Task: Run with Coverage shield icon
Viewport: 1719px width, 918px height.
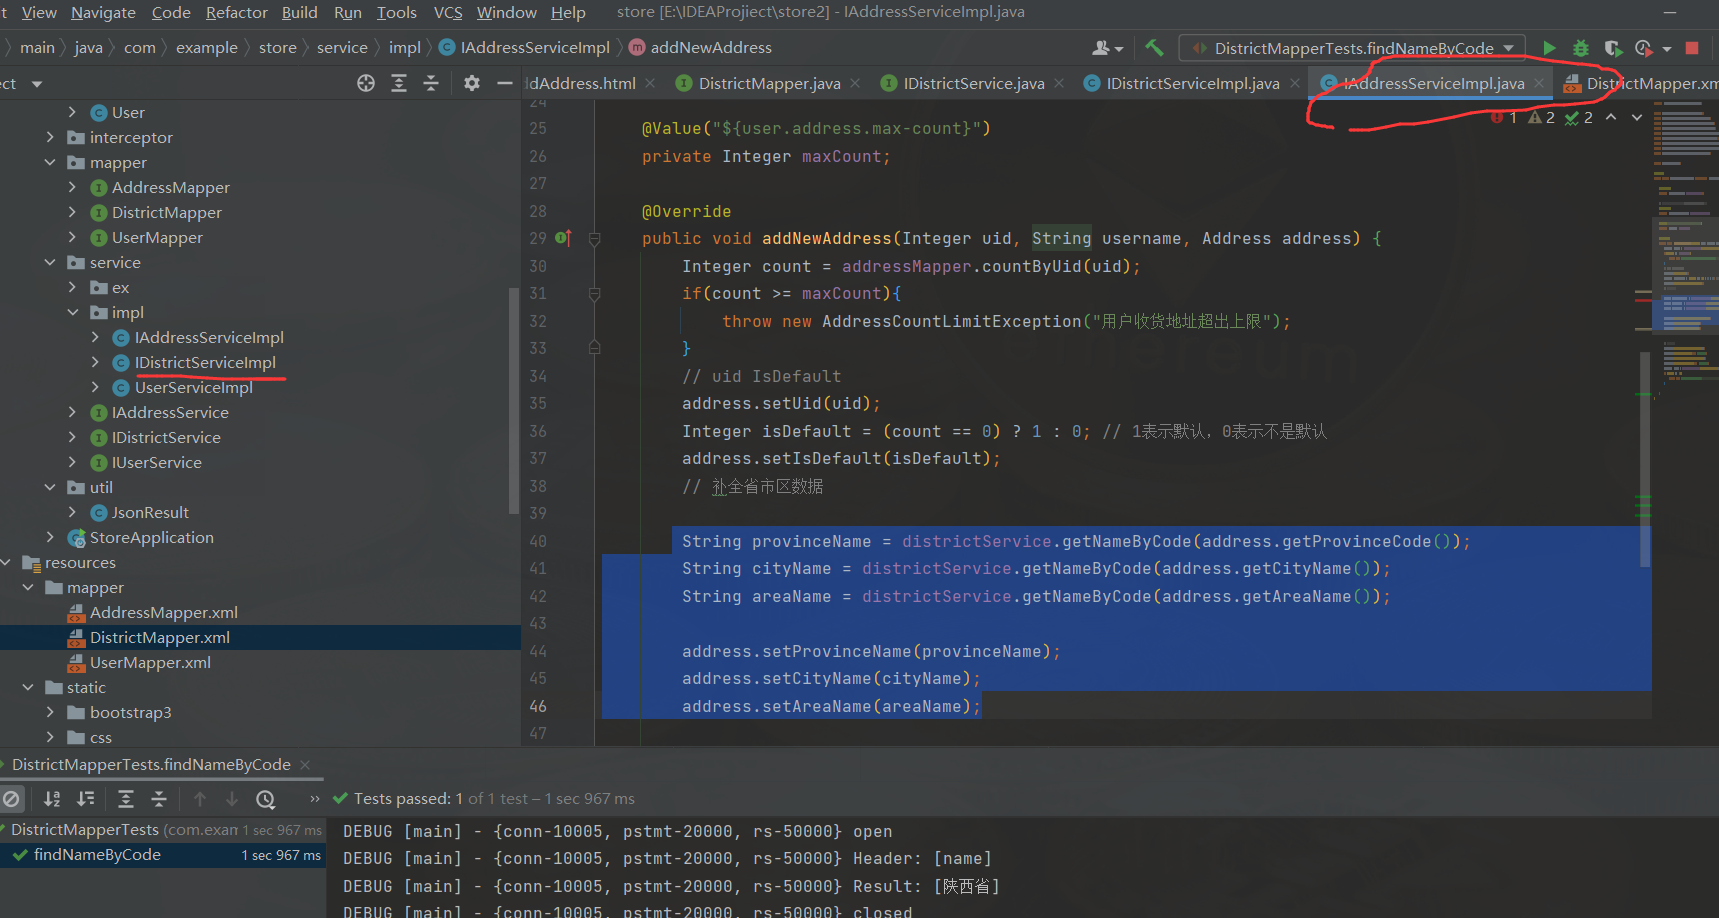Action: pos(1612,48)
